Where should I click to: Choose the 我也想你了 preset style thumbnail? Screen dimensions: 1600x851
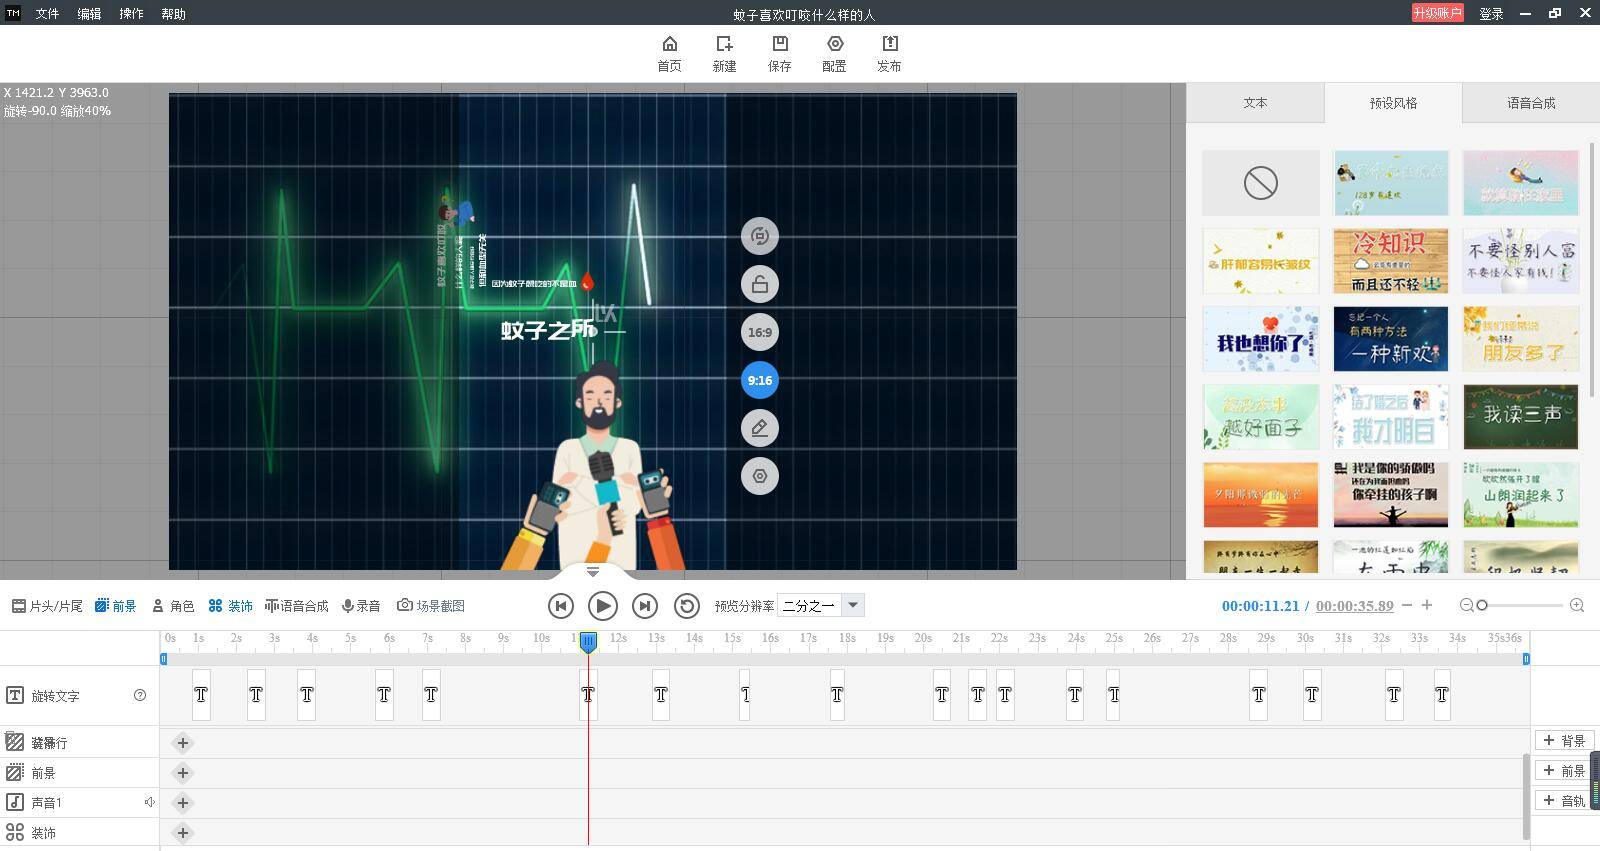pyautogui.click(x=1260, y=339)
